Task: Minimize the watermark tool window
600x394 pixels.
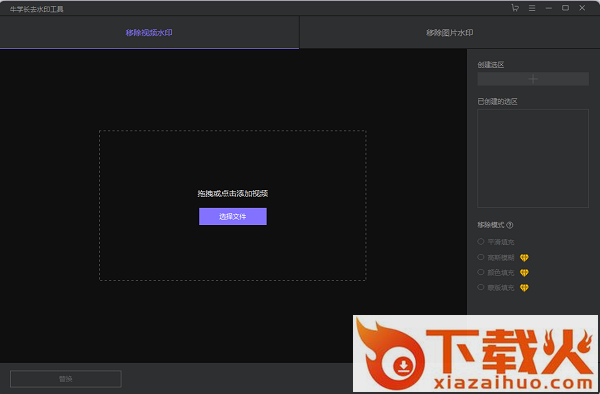Action: (549, 8)
